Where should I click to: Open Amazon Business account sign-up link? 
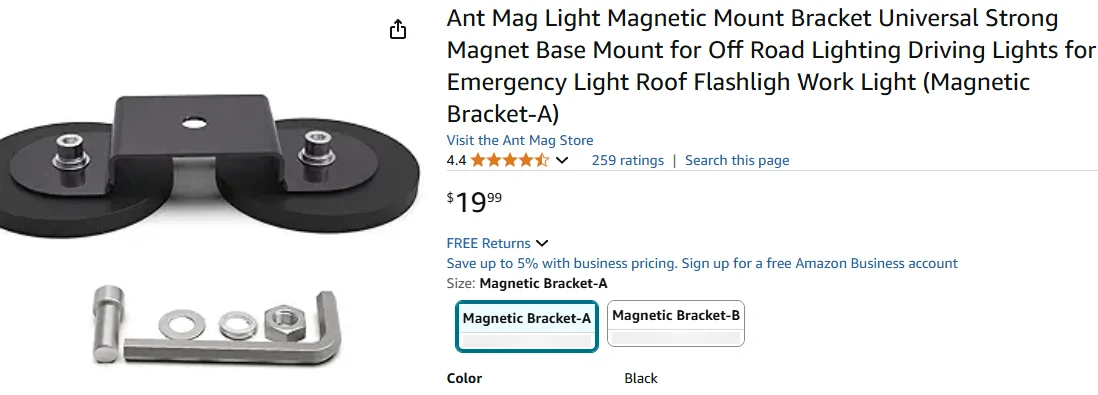[x=702, y=263]
